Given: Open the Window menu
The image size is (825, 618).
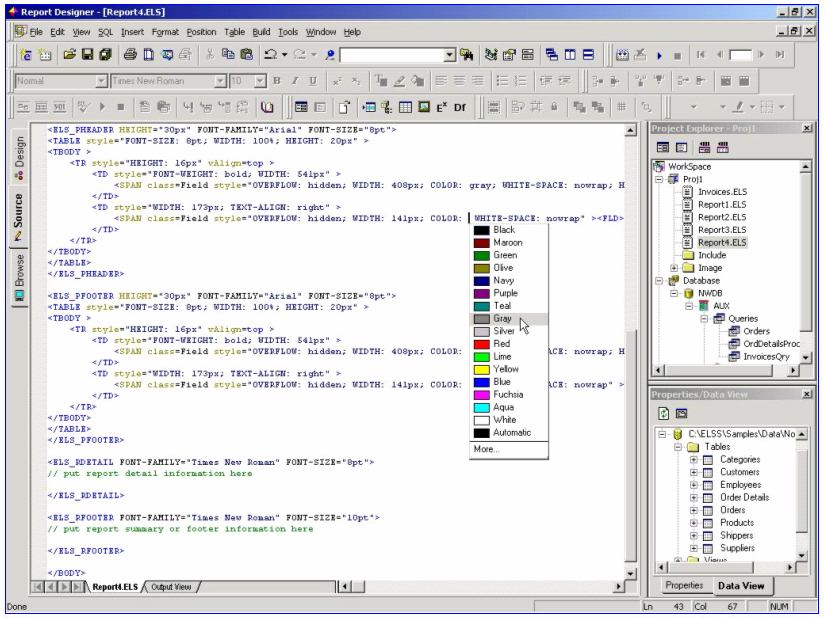Looking at the screenshot, I should [321, 32].
